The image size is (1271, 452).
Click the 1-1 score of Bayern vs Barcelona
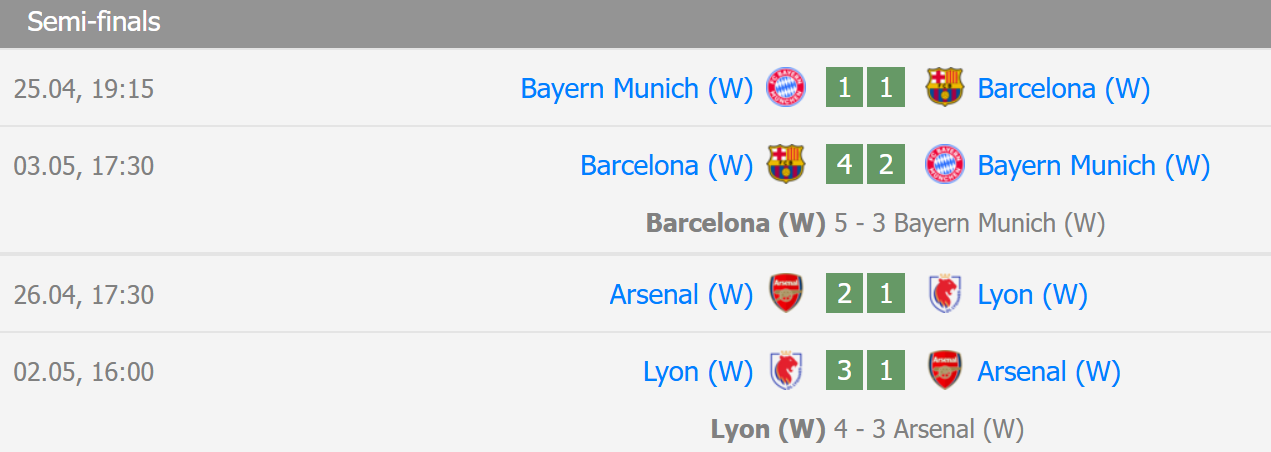point(865,88)
